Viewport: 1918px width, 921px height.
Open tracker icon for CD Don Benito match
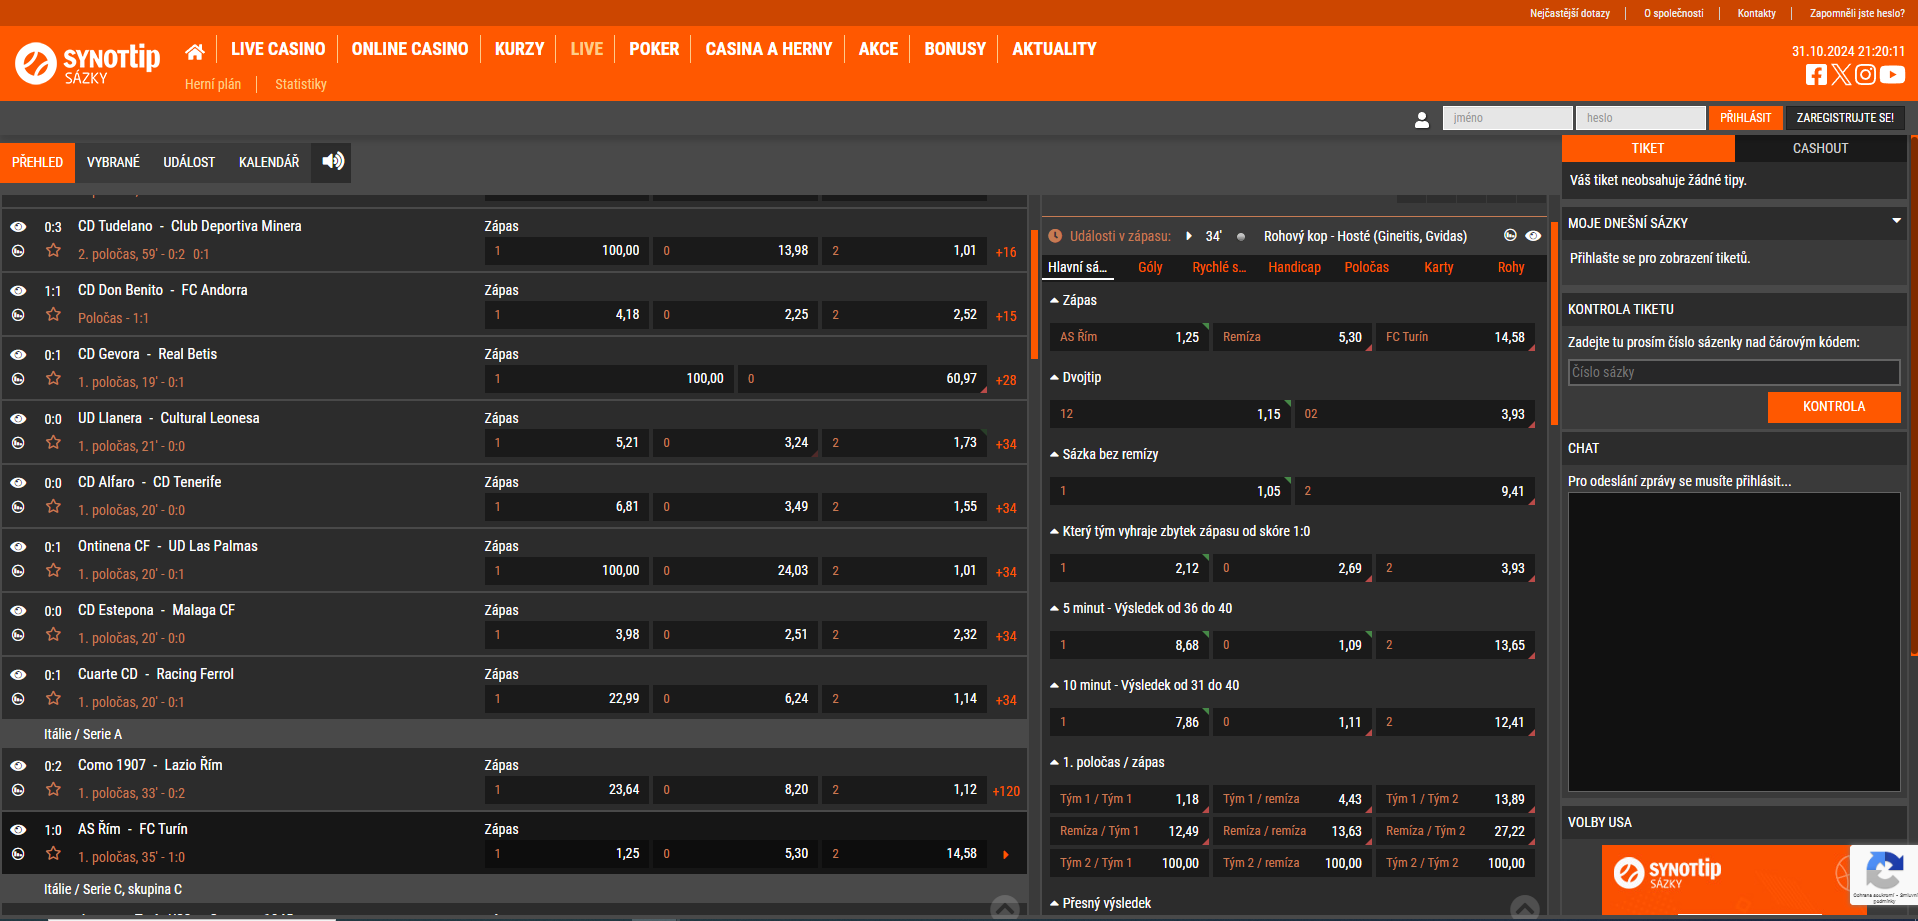point(18,315)
